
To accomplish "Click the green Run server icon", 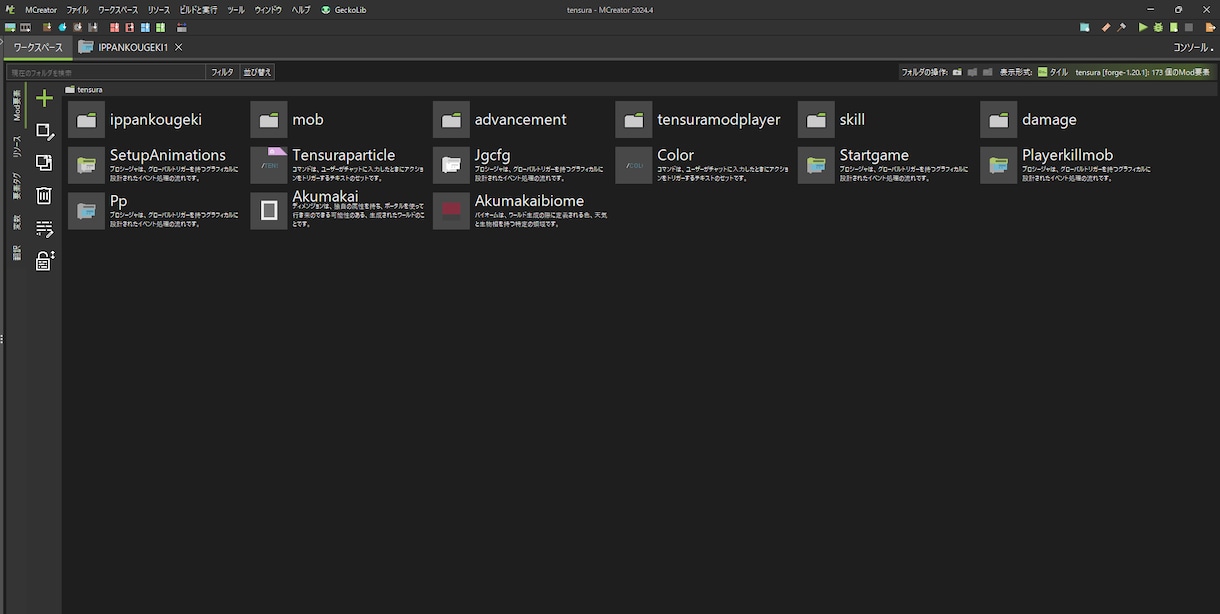I will tap(1173, 28).
